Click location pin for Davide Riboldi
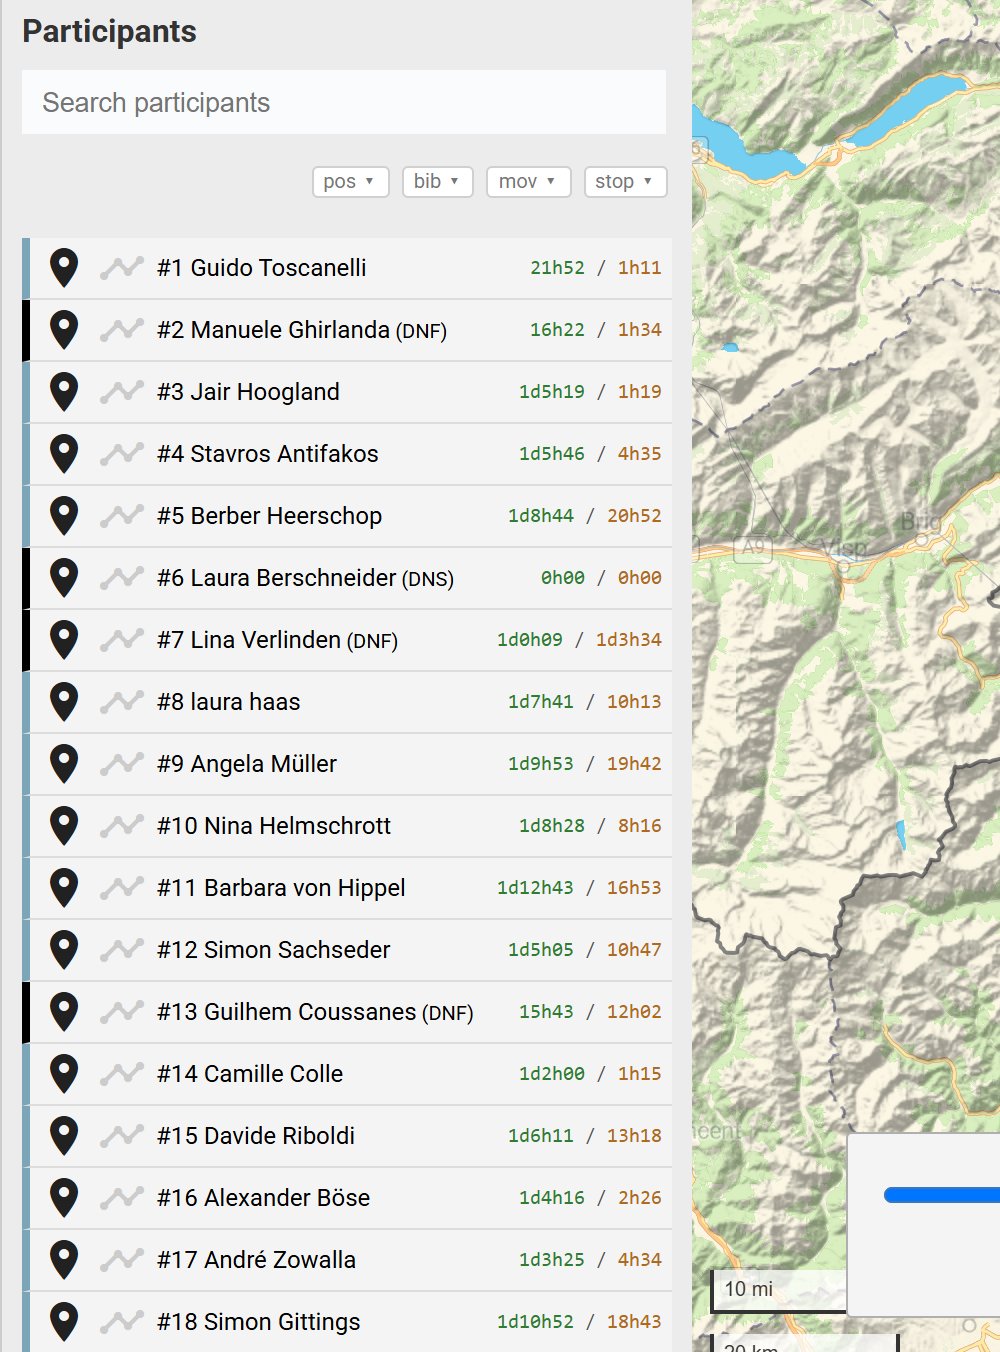 64,1136
